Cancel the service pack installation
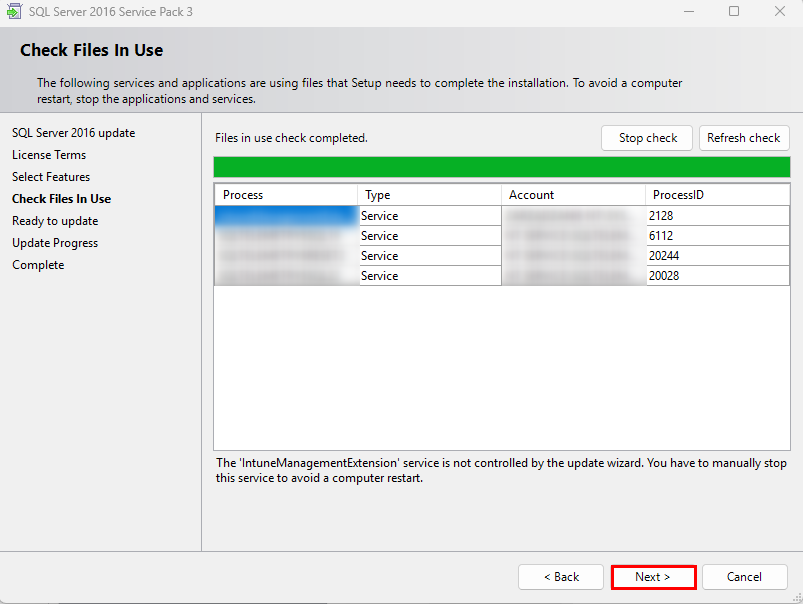Screen dimensions: 803x604 [745, 577]
